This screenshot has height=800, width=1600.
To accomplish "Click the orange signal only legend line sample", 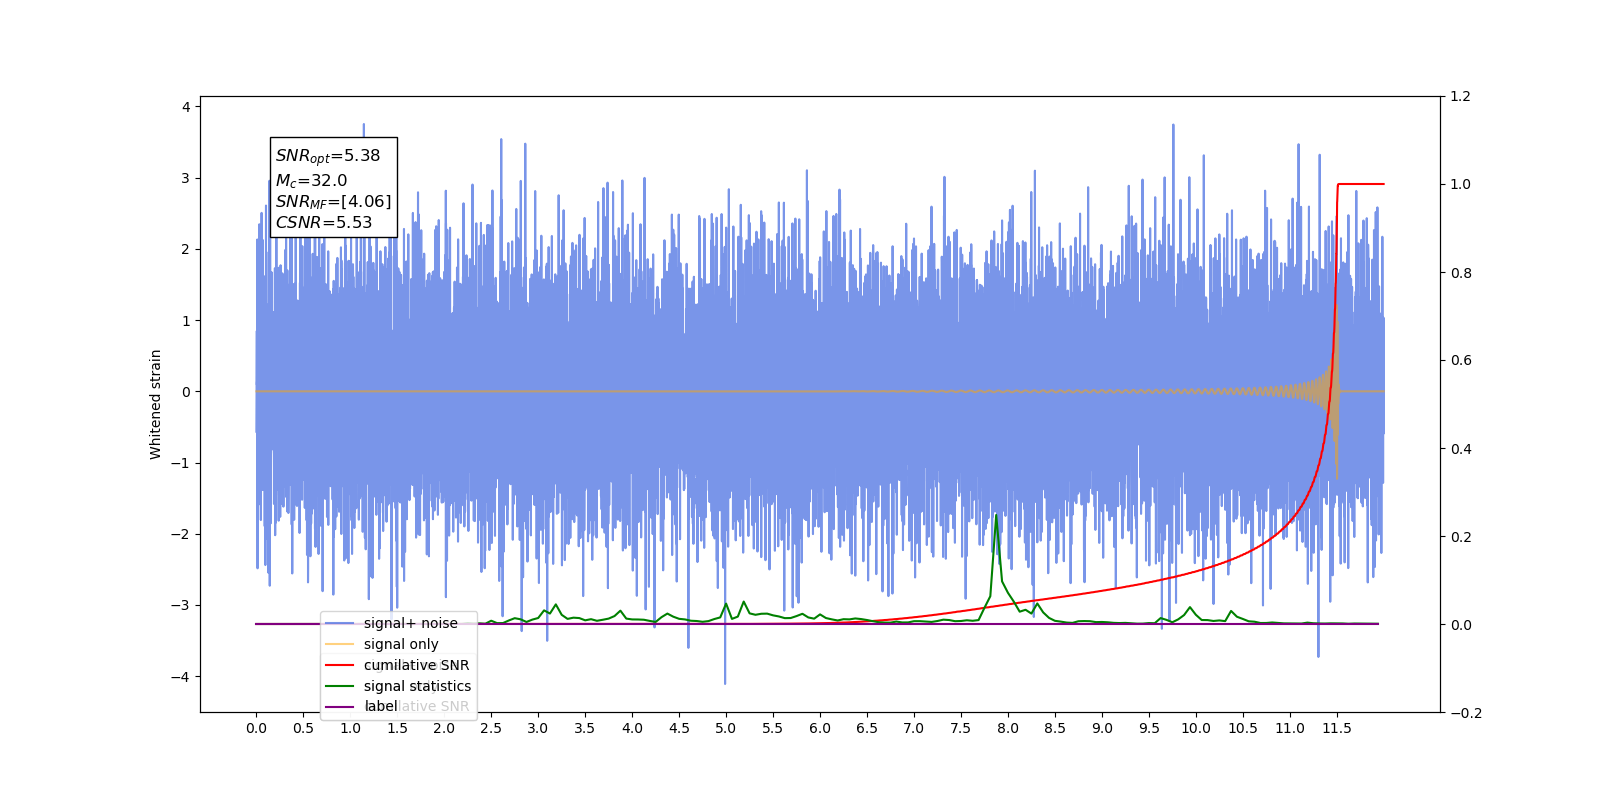I will (x=340, y=644).
